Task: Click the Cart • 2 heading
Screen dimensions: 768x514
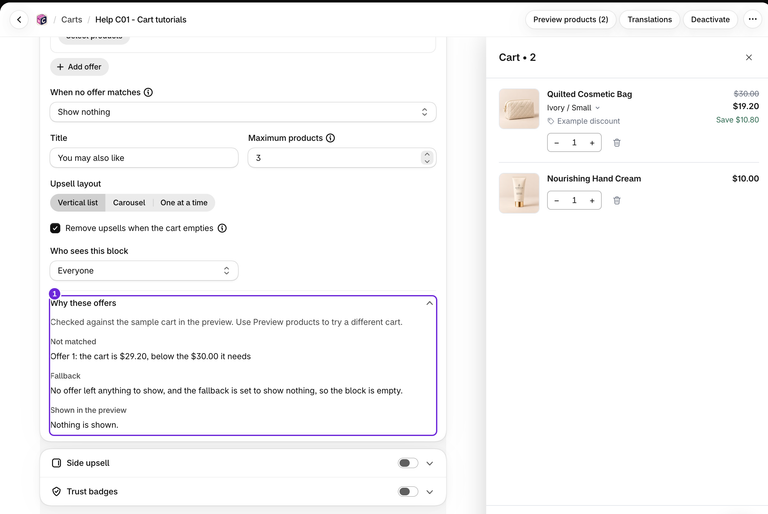Action: coord(517,57)
